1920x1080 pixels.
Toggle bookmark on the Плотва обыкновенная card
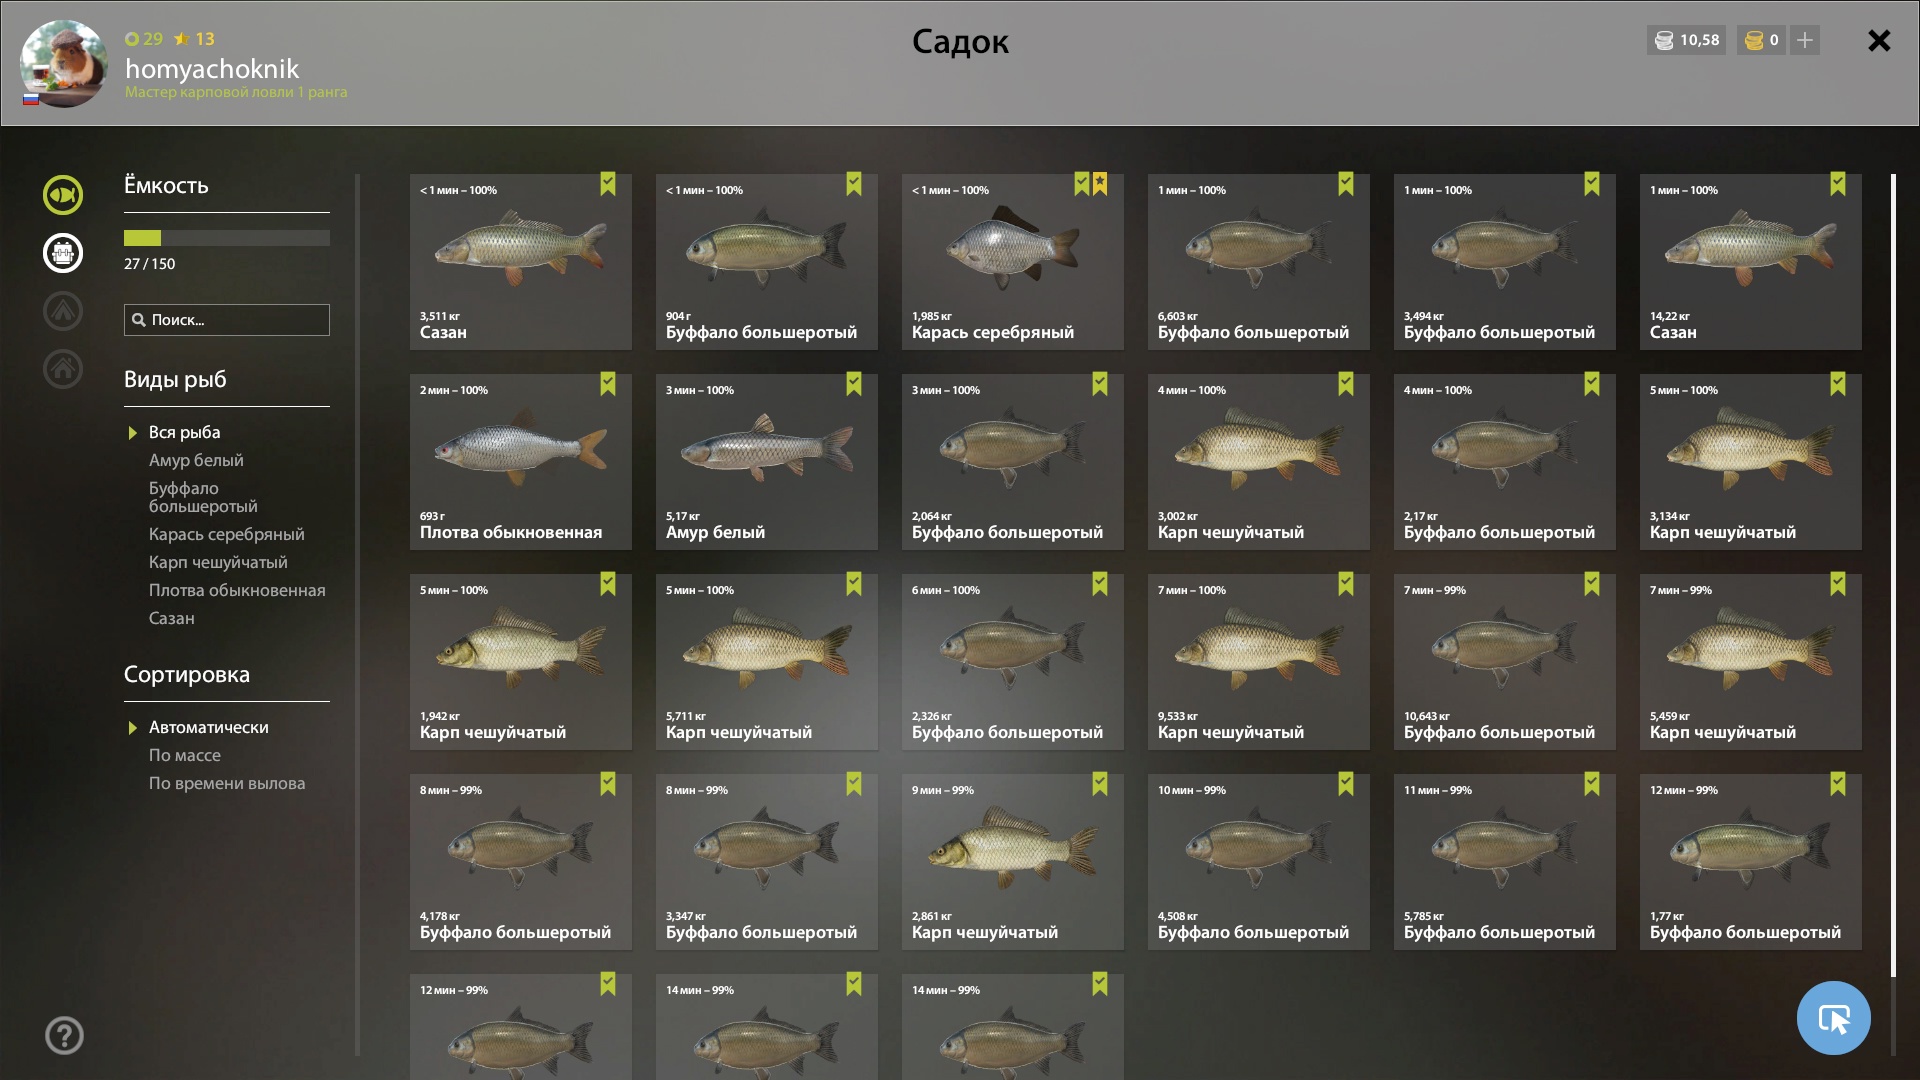coord(608,384)
